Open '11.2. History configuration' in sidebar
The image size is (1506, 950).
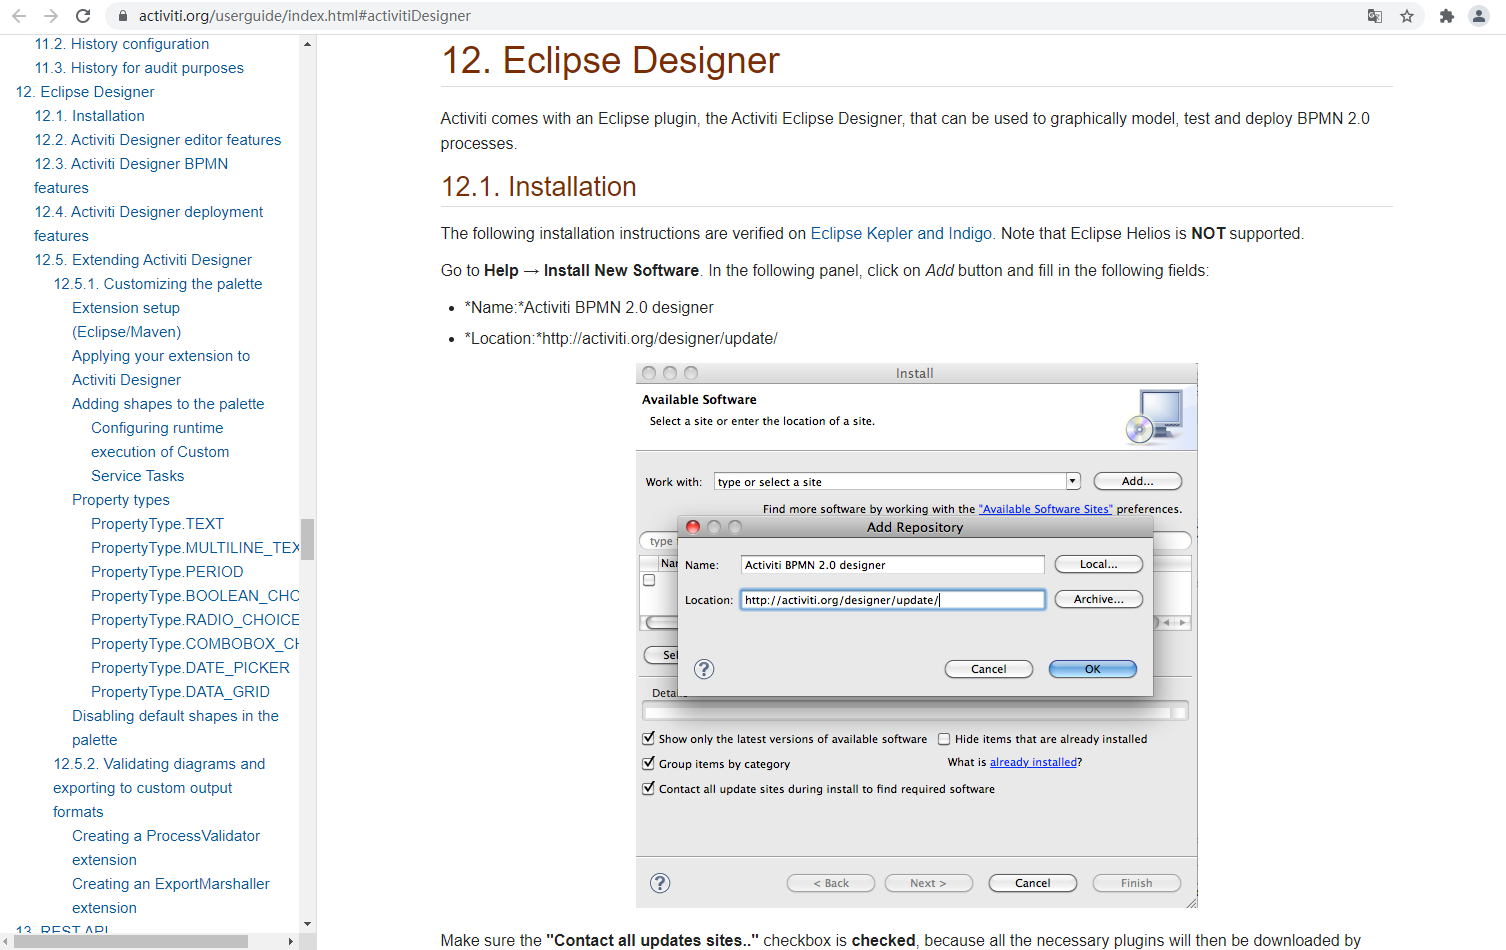click(x=122, y=44)
